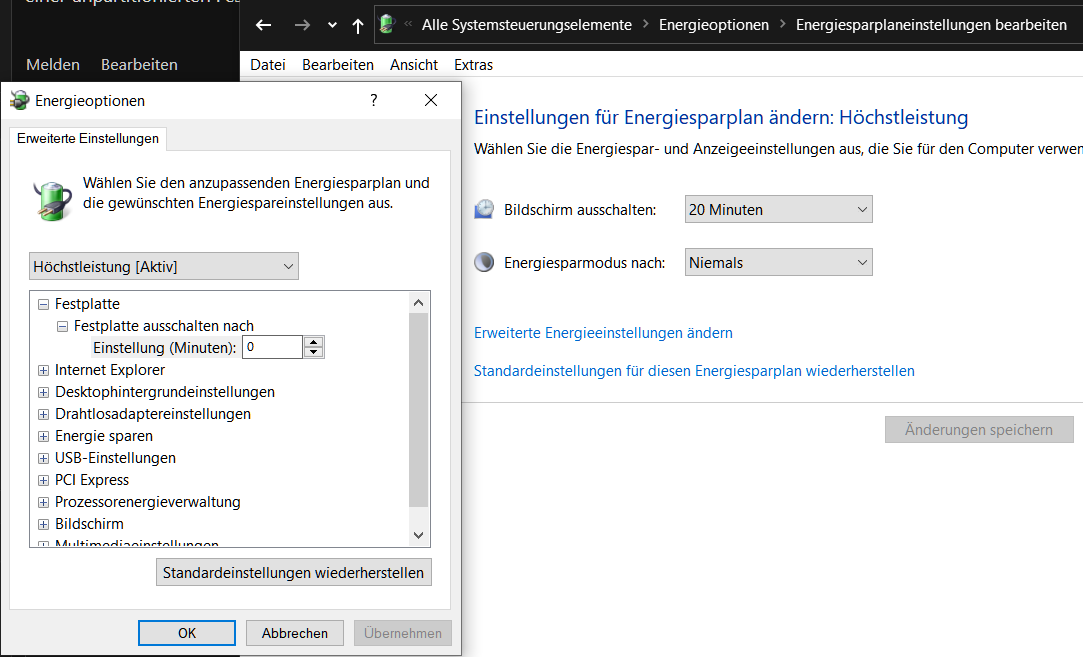Image resolution: width=1083 pixels, height=657 pixels.
Task: Select the Erweiterte Einstellungen tab
Action: click(88, 138)
